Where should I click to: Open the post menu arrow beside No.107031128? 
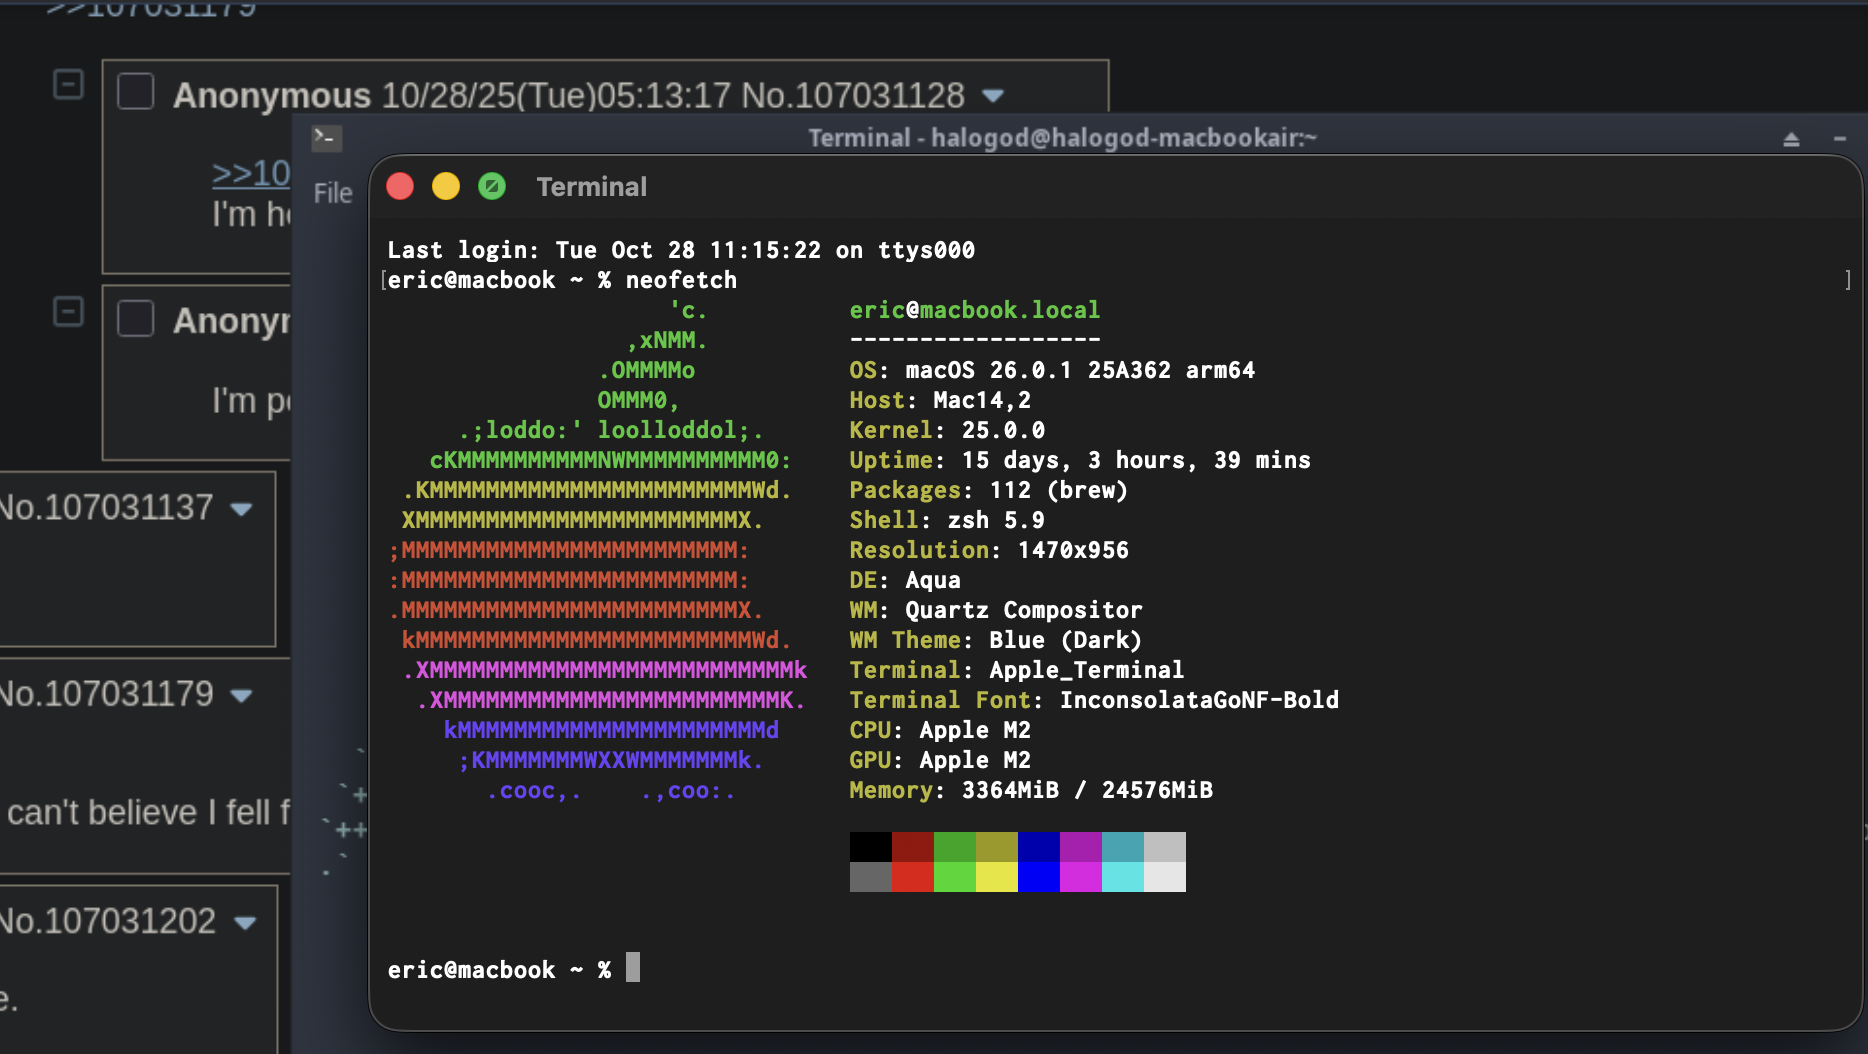click(x=993, y=96)
